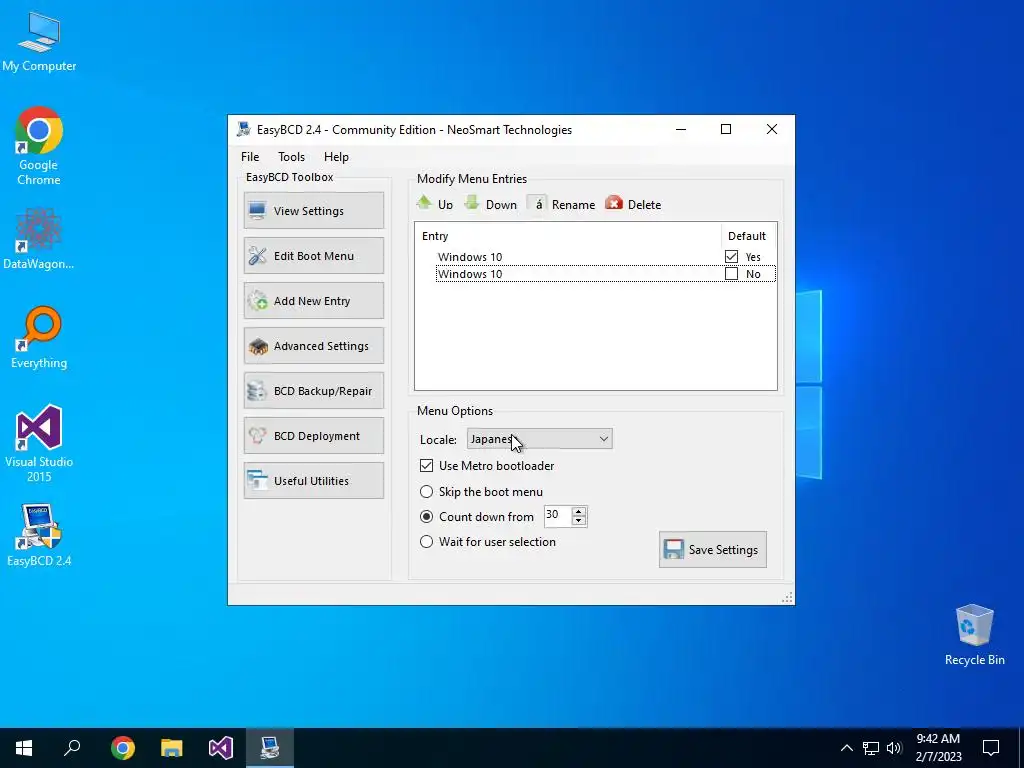Open the EasyBCD 2.4 desktop shortcut
Image resolution: width=1024 pixels, height=768 pixels.
(x=39, y=535)
